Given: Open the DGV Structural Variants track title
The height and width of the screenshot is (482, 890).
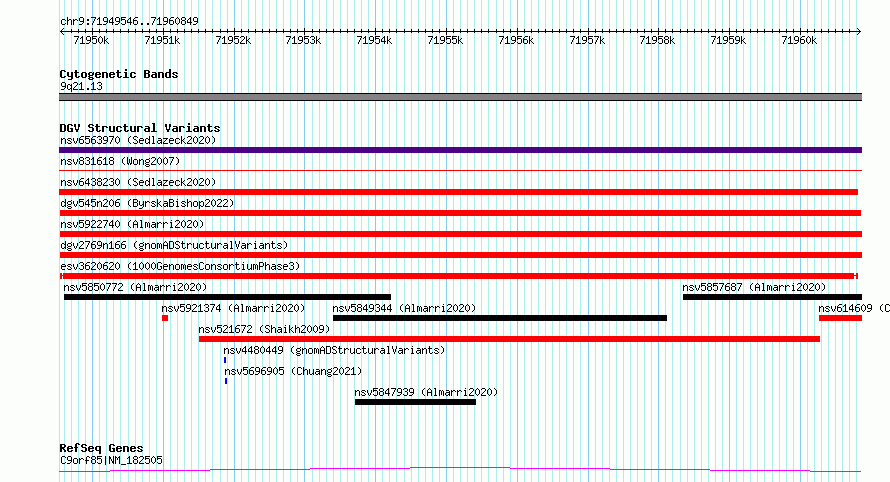Looking at the screenshot, I should (x=140, y=128).
